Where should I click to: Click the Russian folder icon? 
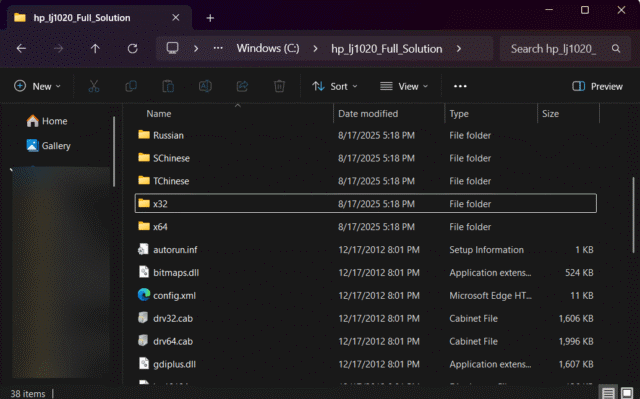(x=144, y=135)
